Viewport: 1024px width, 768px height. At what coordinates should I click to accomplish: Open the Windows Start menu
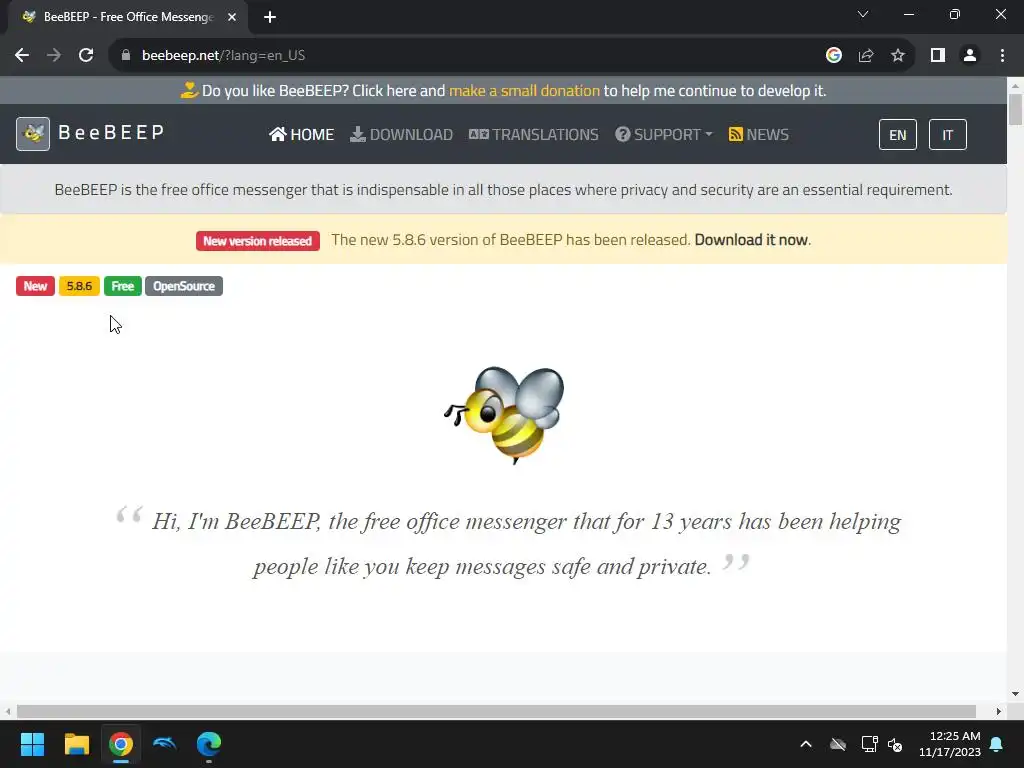pos(32,744)
